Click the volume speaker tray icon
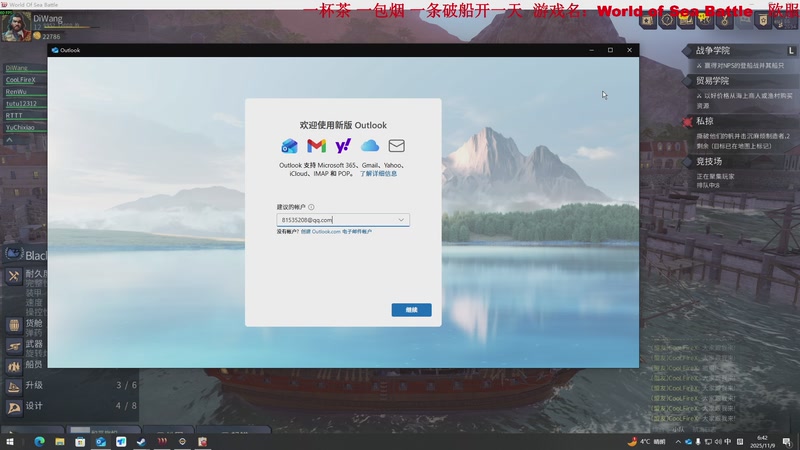 point(718,442)
